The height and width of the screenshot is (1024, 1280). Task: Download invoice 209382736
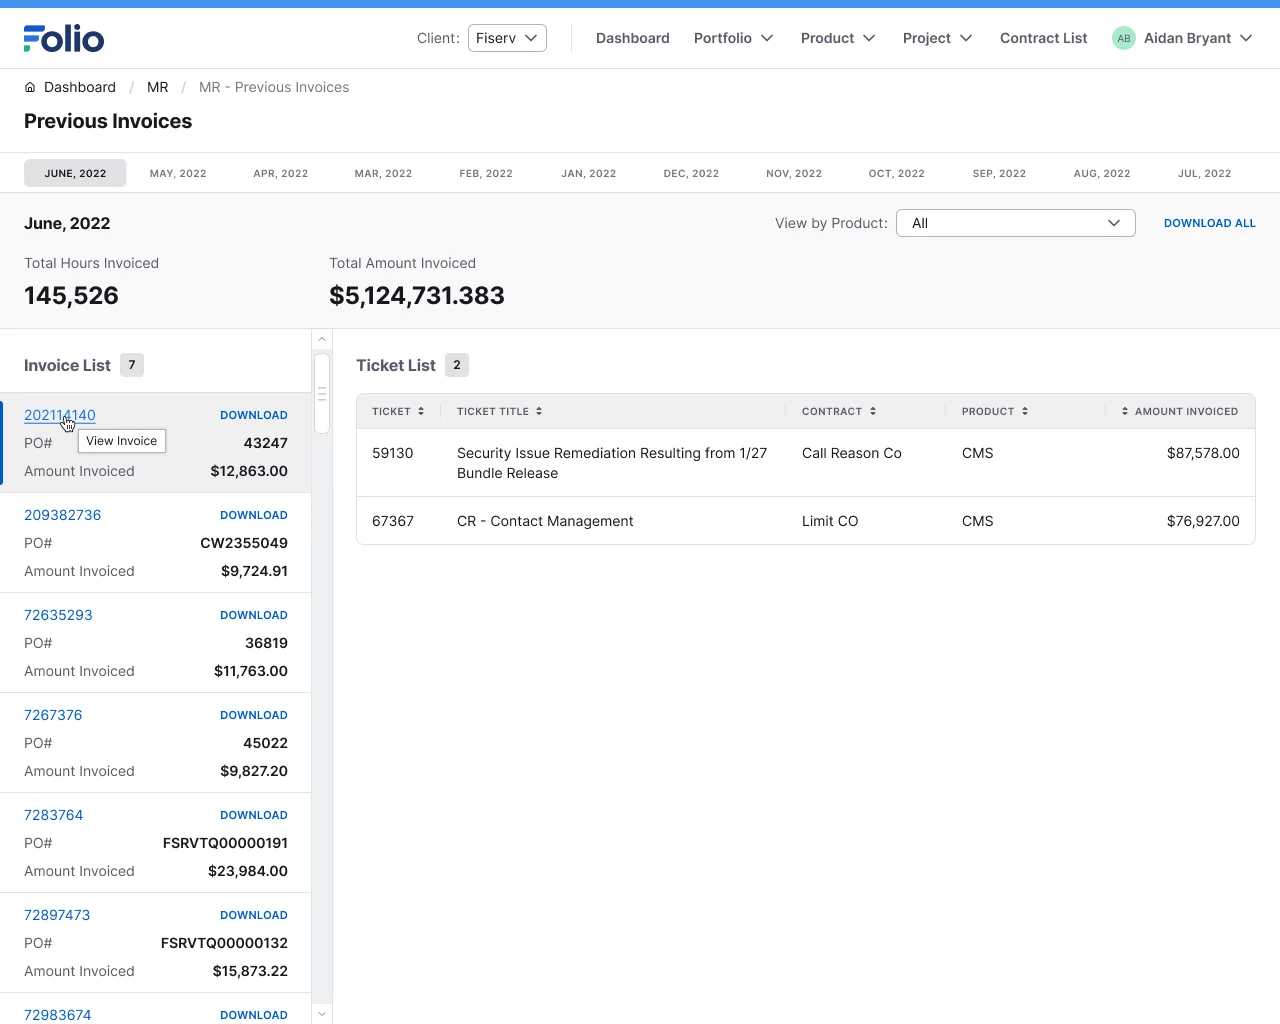tap(254, 515)
